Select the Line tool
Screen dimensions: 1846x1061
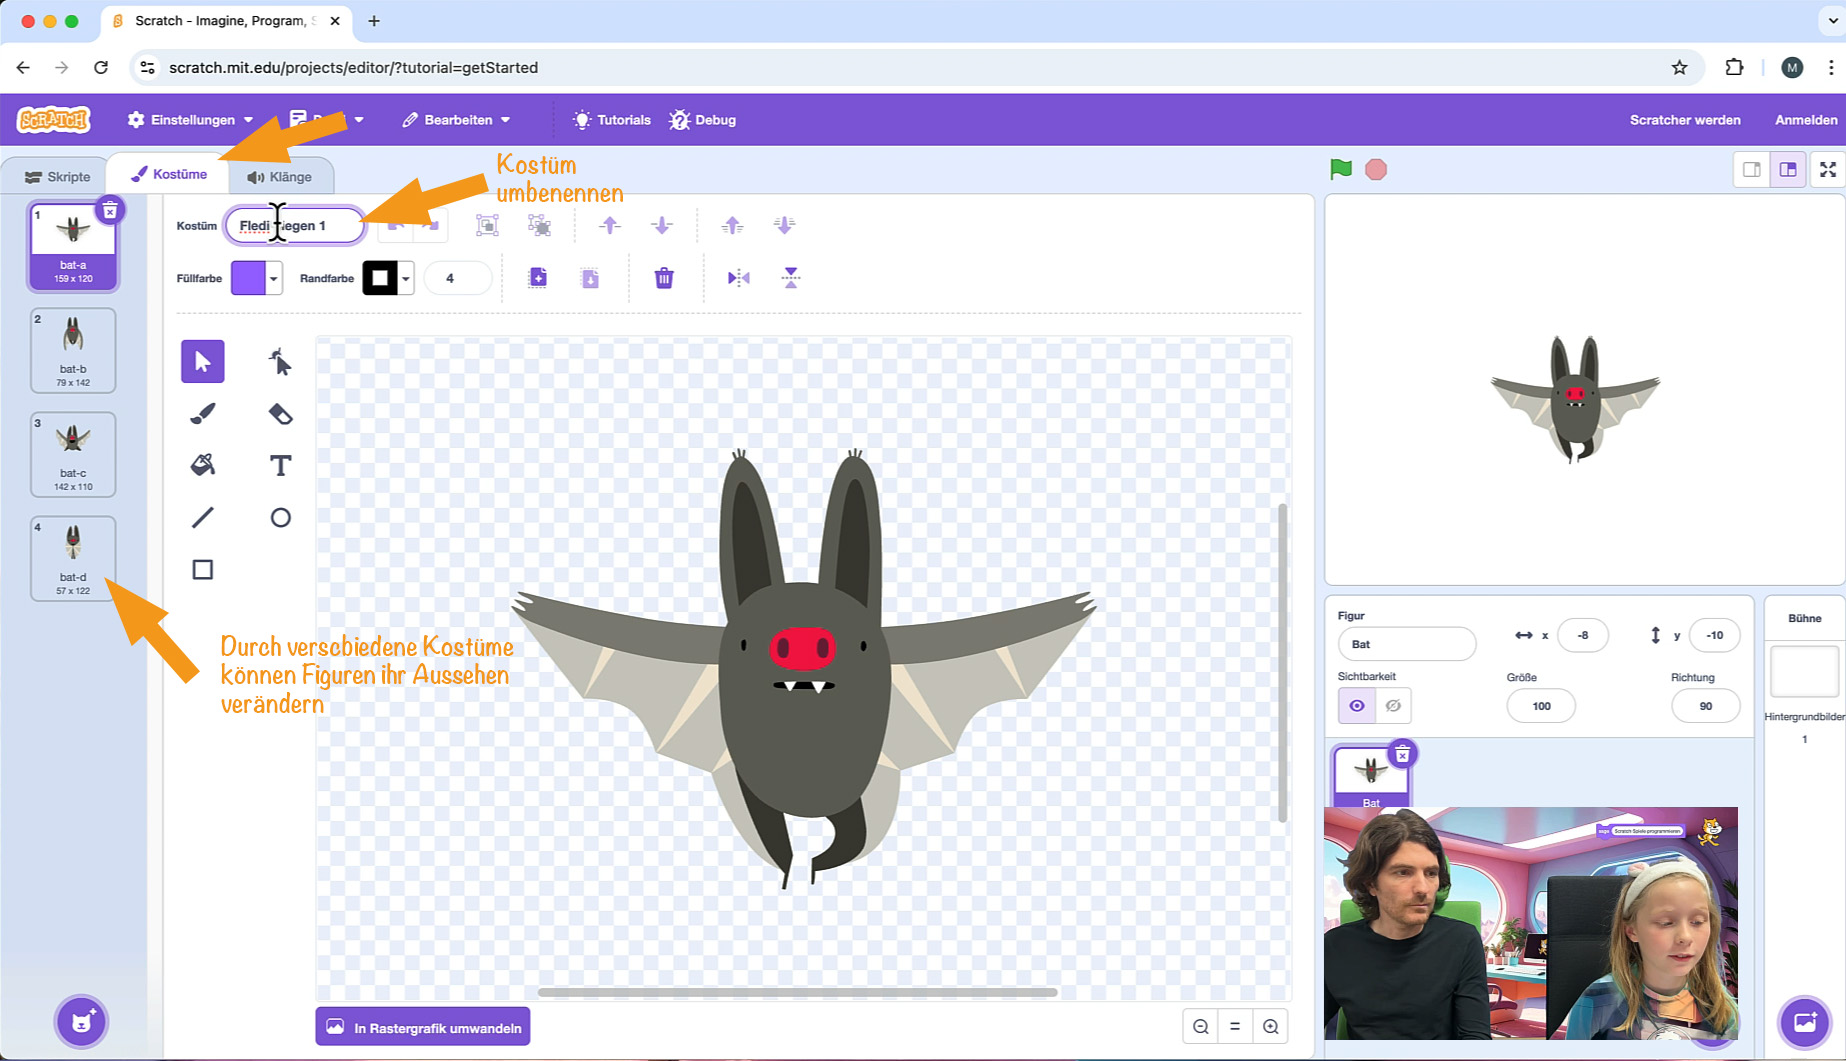coord(203,517)
